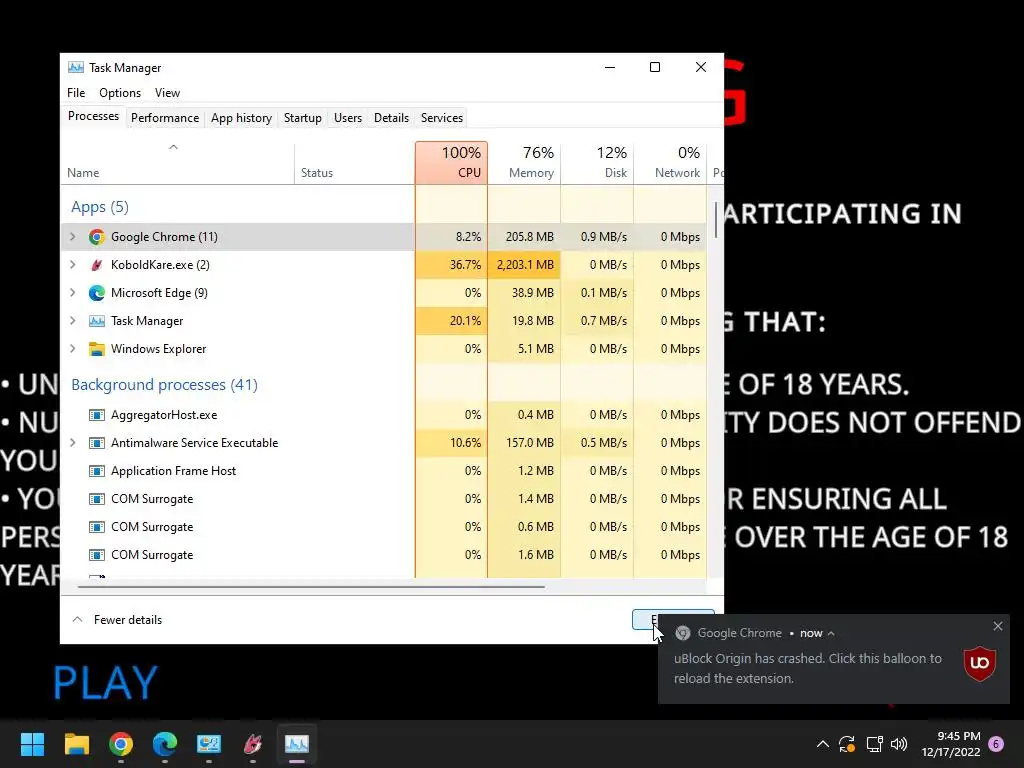Click the vertical scrollbar thumb in process list

716,220
